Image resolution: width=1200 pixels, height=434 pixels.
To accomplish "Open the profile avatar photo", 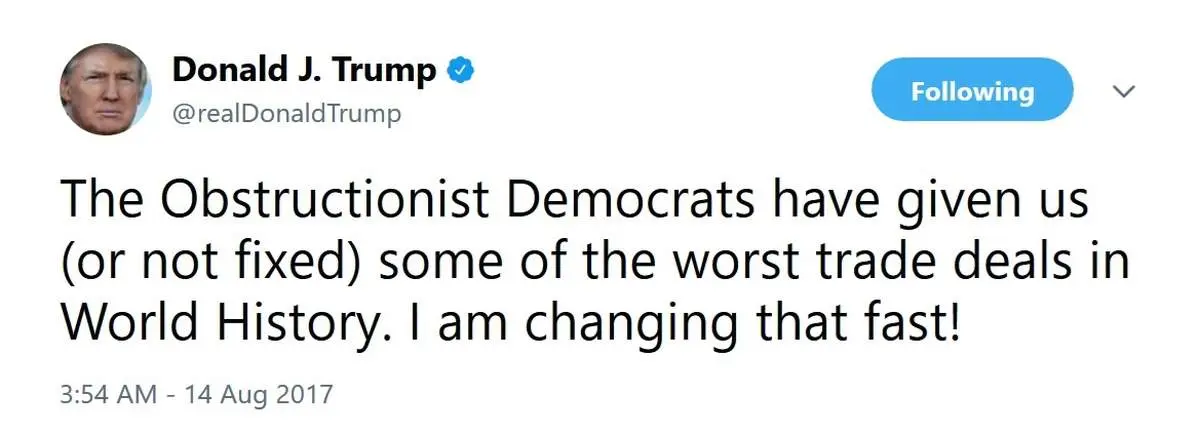I will [x=105, y=92].
